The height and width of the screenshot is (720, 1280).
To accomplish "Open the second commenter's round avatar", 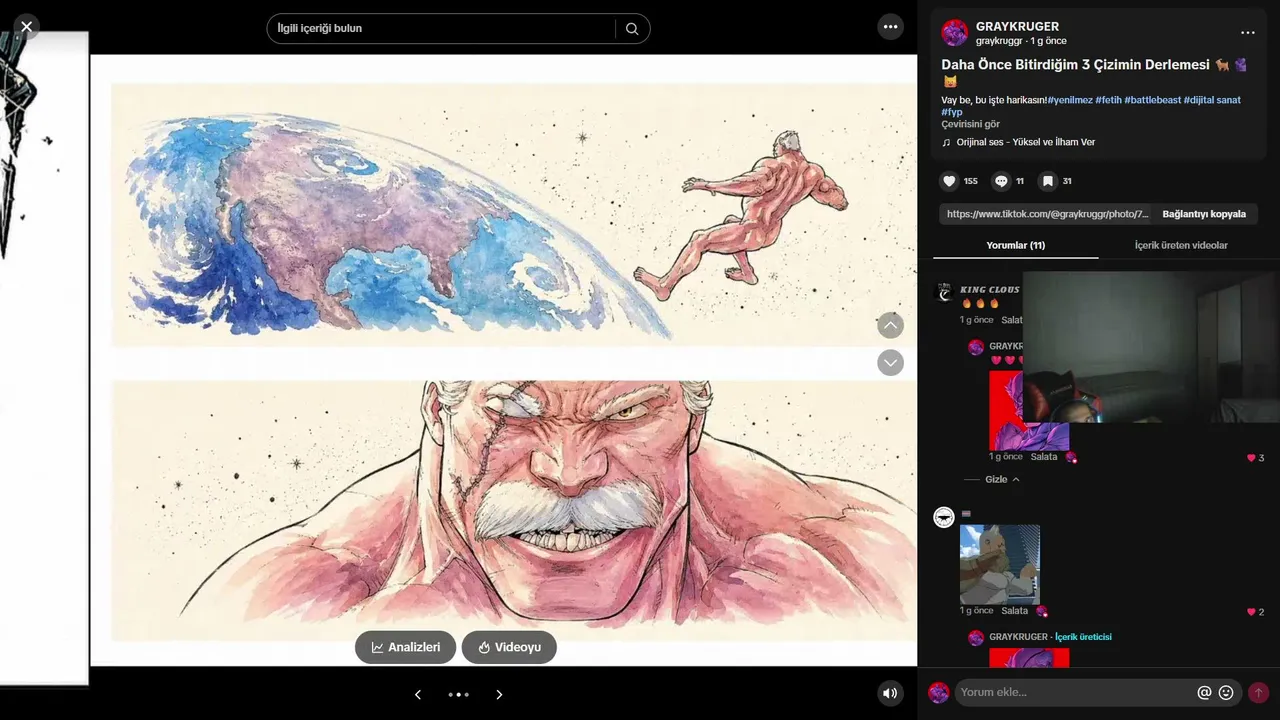I will coord(944,517).
